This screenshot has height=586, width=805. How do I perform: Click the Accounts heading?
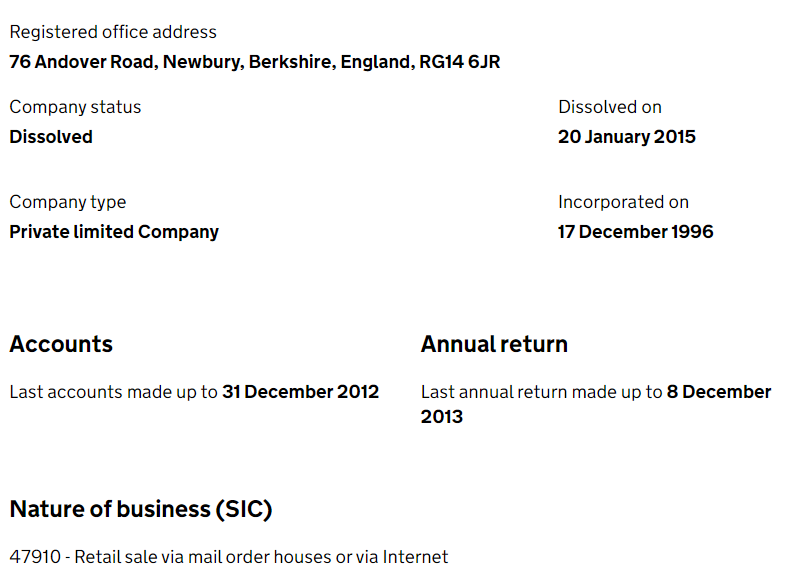(x=61, y=344)
